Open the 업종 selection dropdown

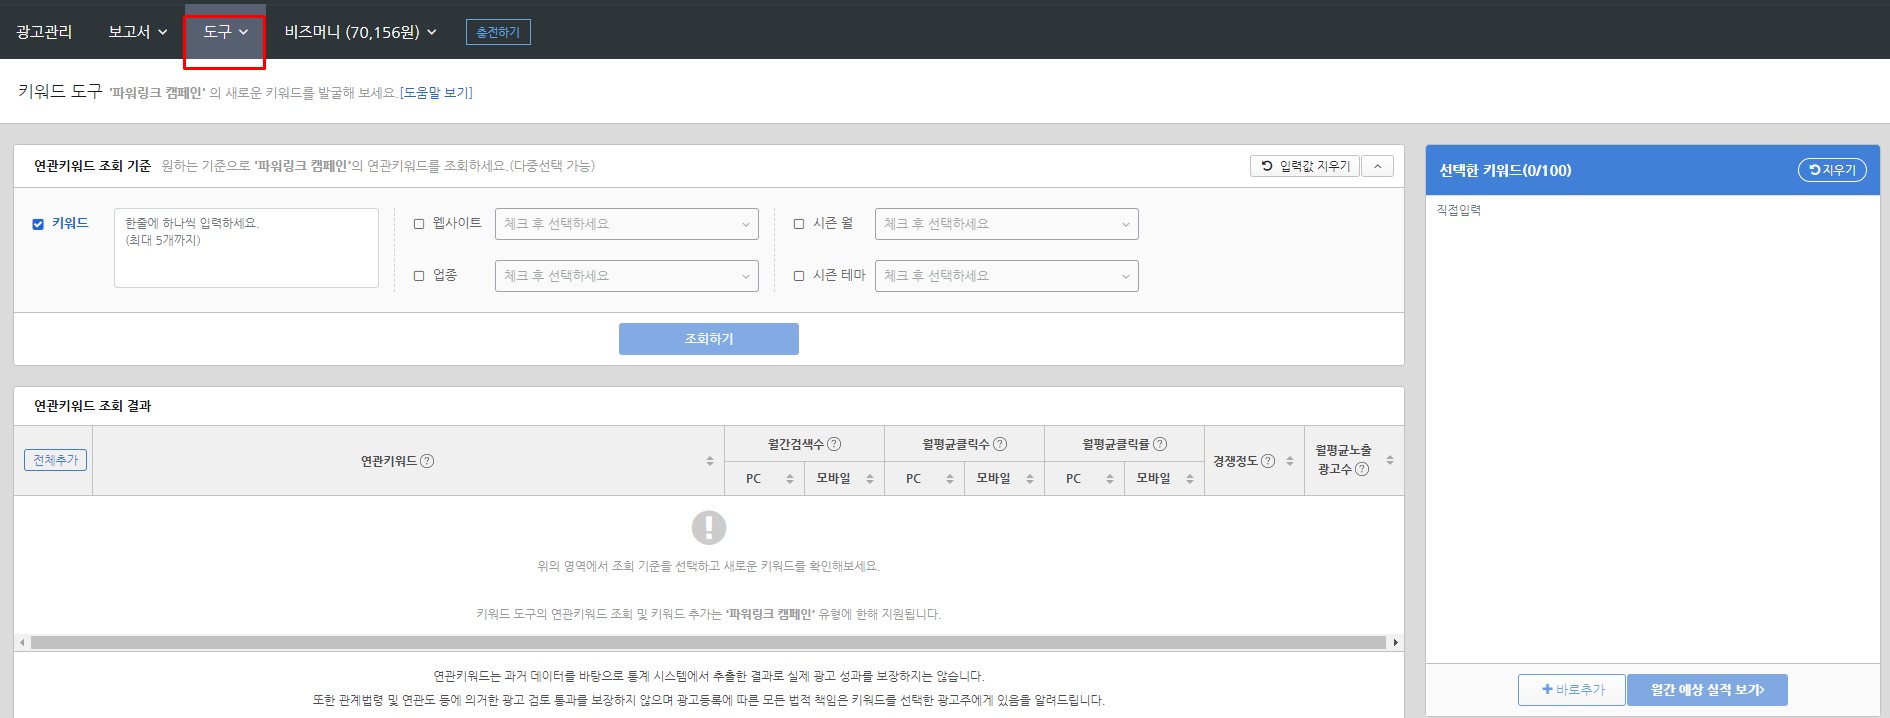(x=627, y=276)
